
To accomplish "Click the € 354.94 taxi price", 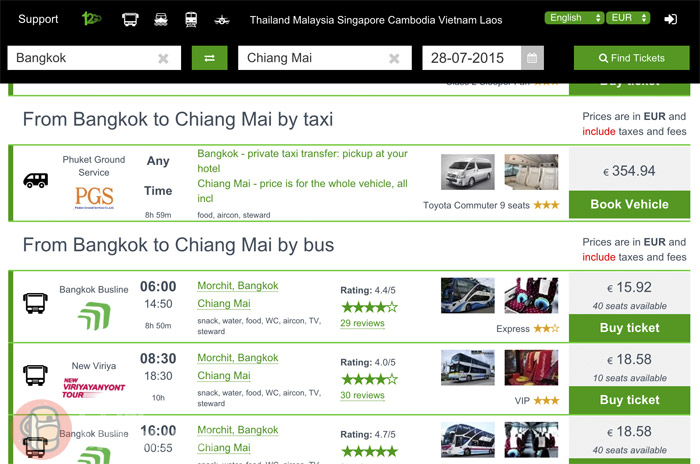I will click(x=629, y=171).
